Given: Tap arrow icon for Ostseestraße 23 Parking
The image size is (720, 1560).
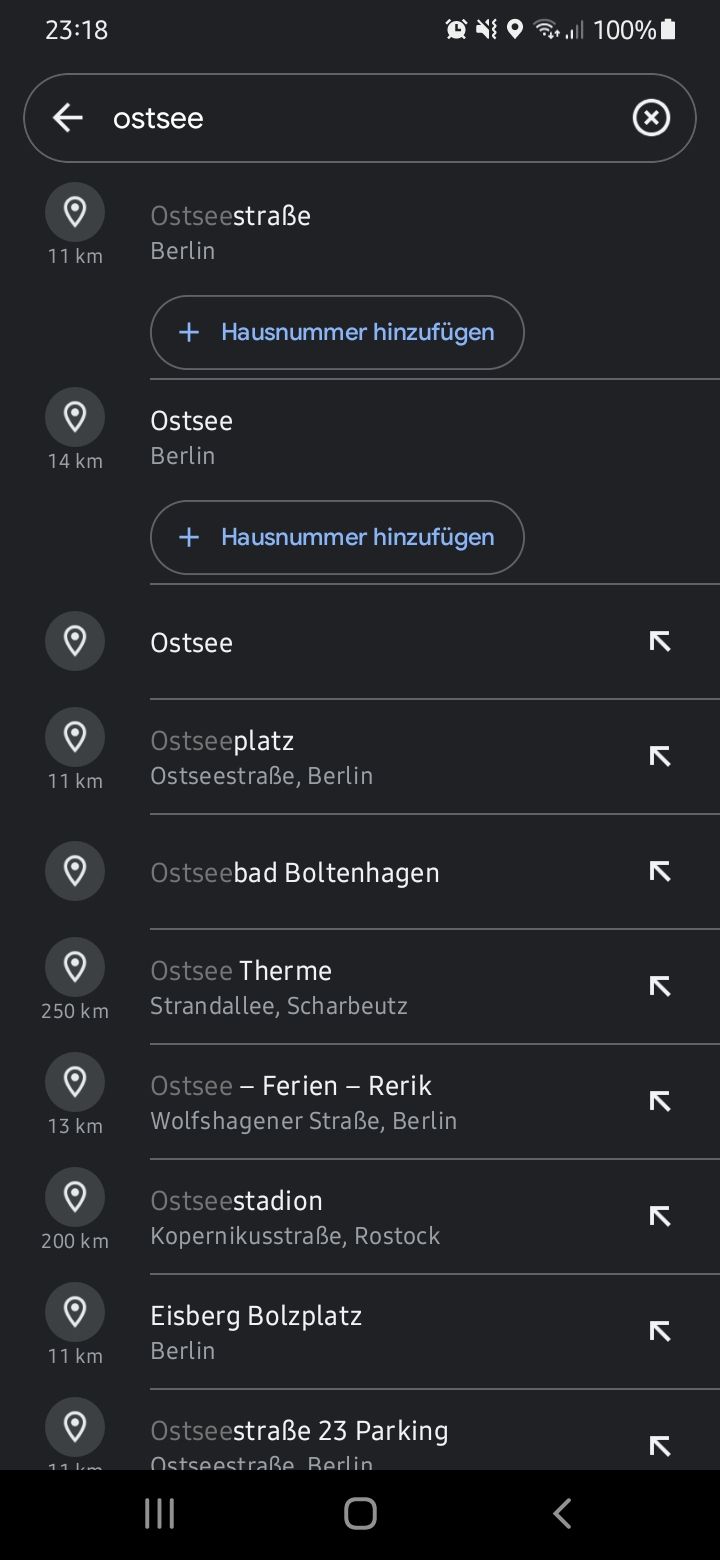Looking at the screenshot, I should pyautogui.click(x=659, y=1445).
